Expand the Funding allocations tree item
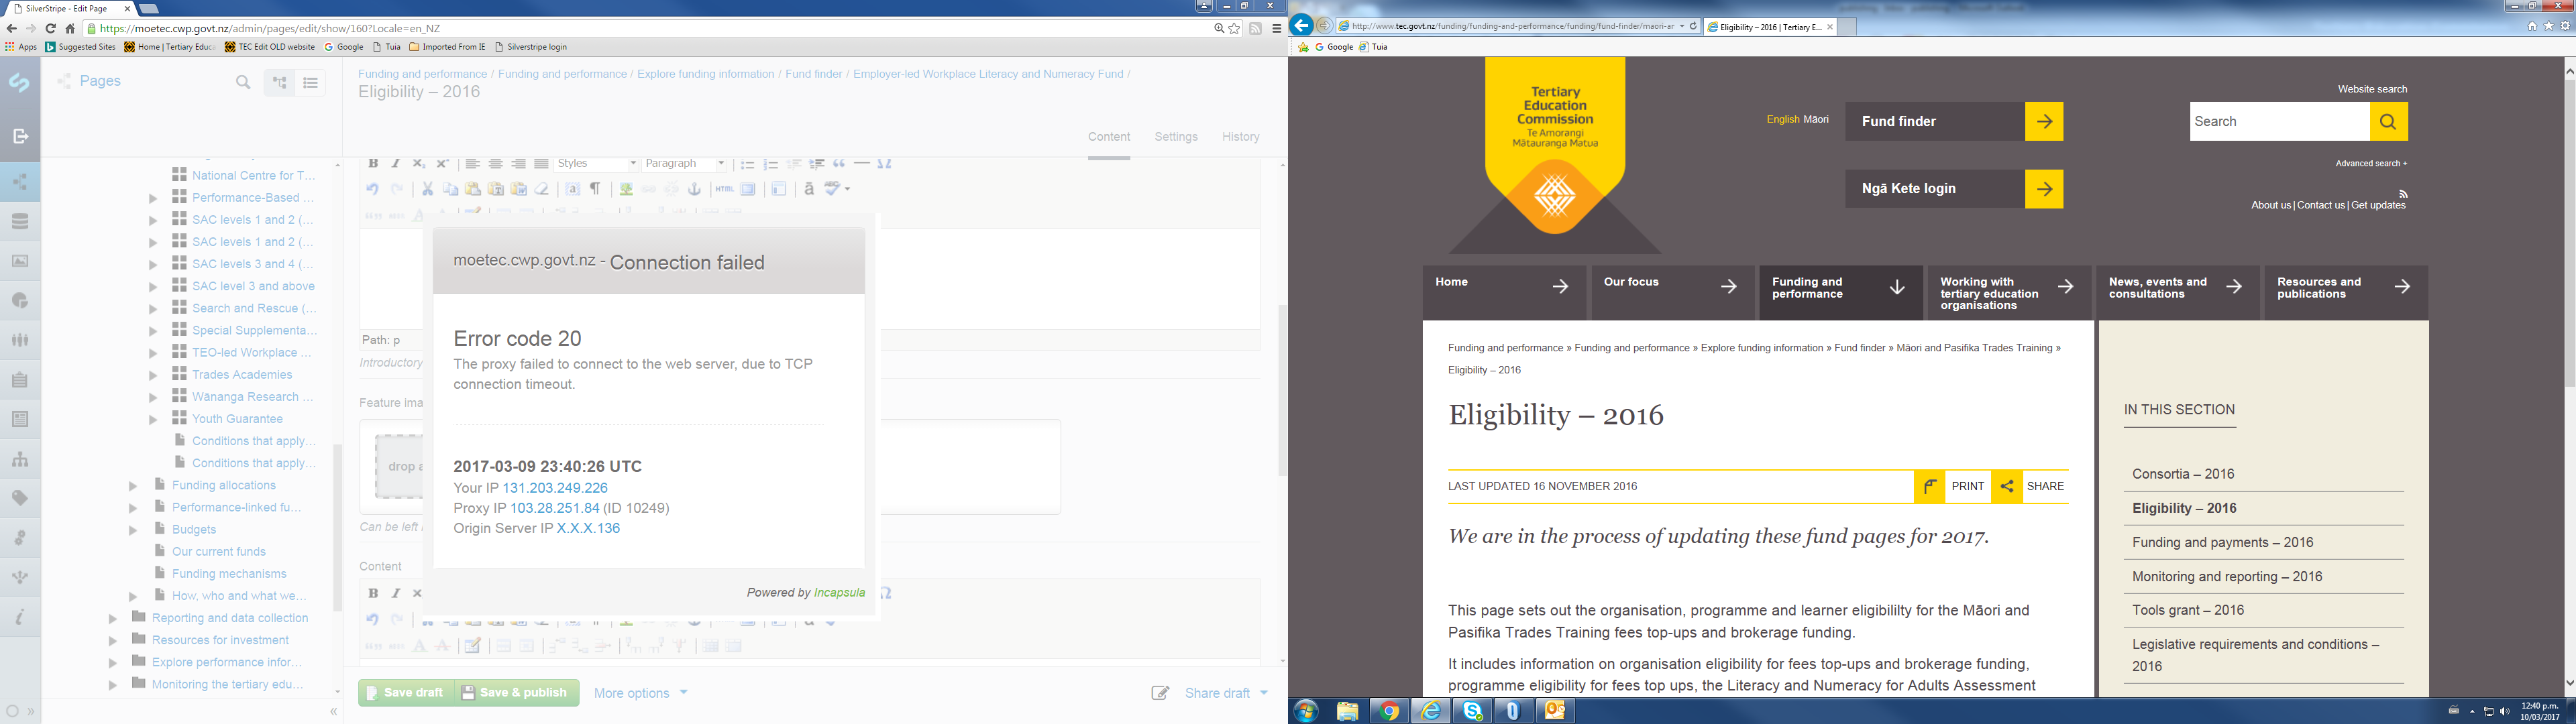This screenshot has height=724, width=2576. click(x=133, y=486)
